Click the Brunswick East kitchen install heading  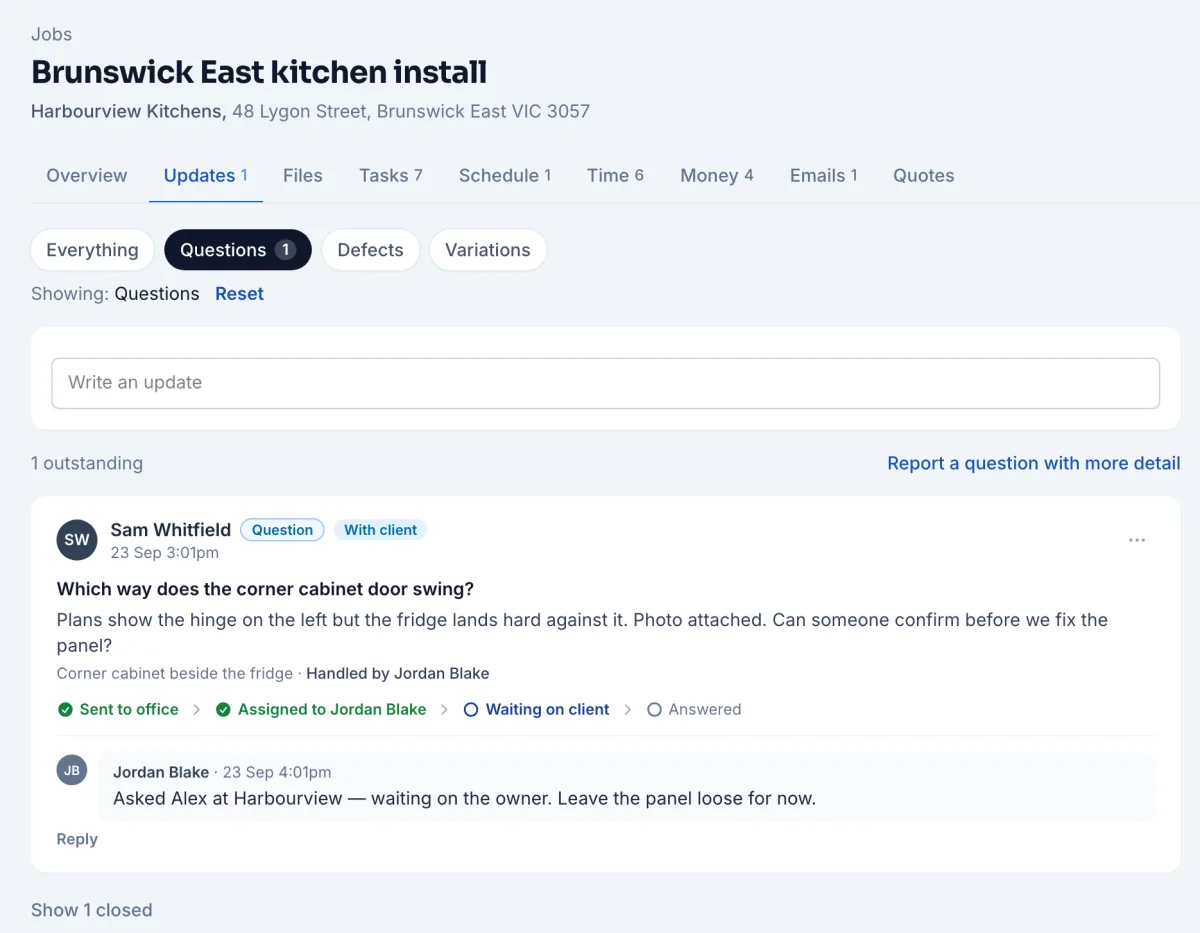(259, 72)
